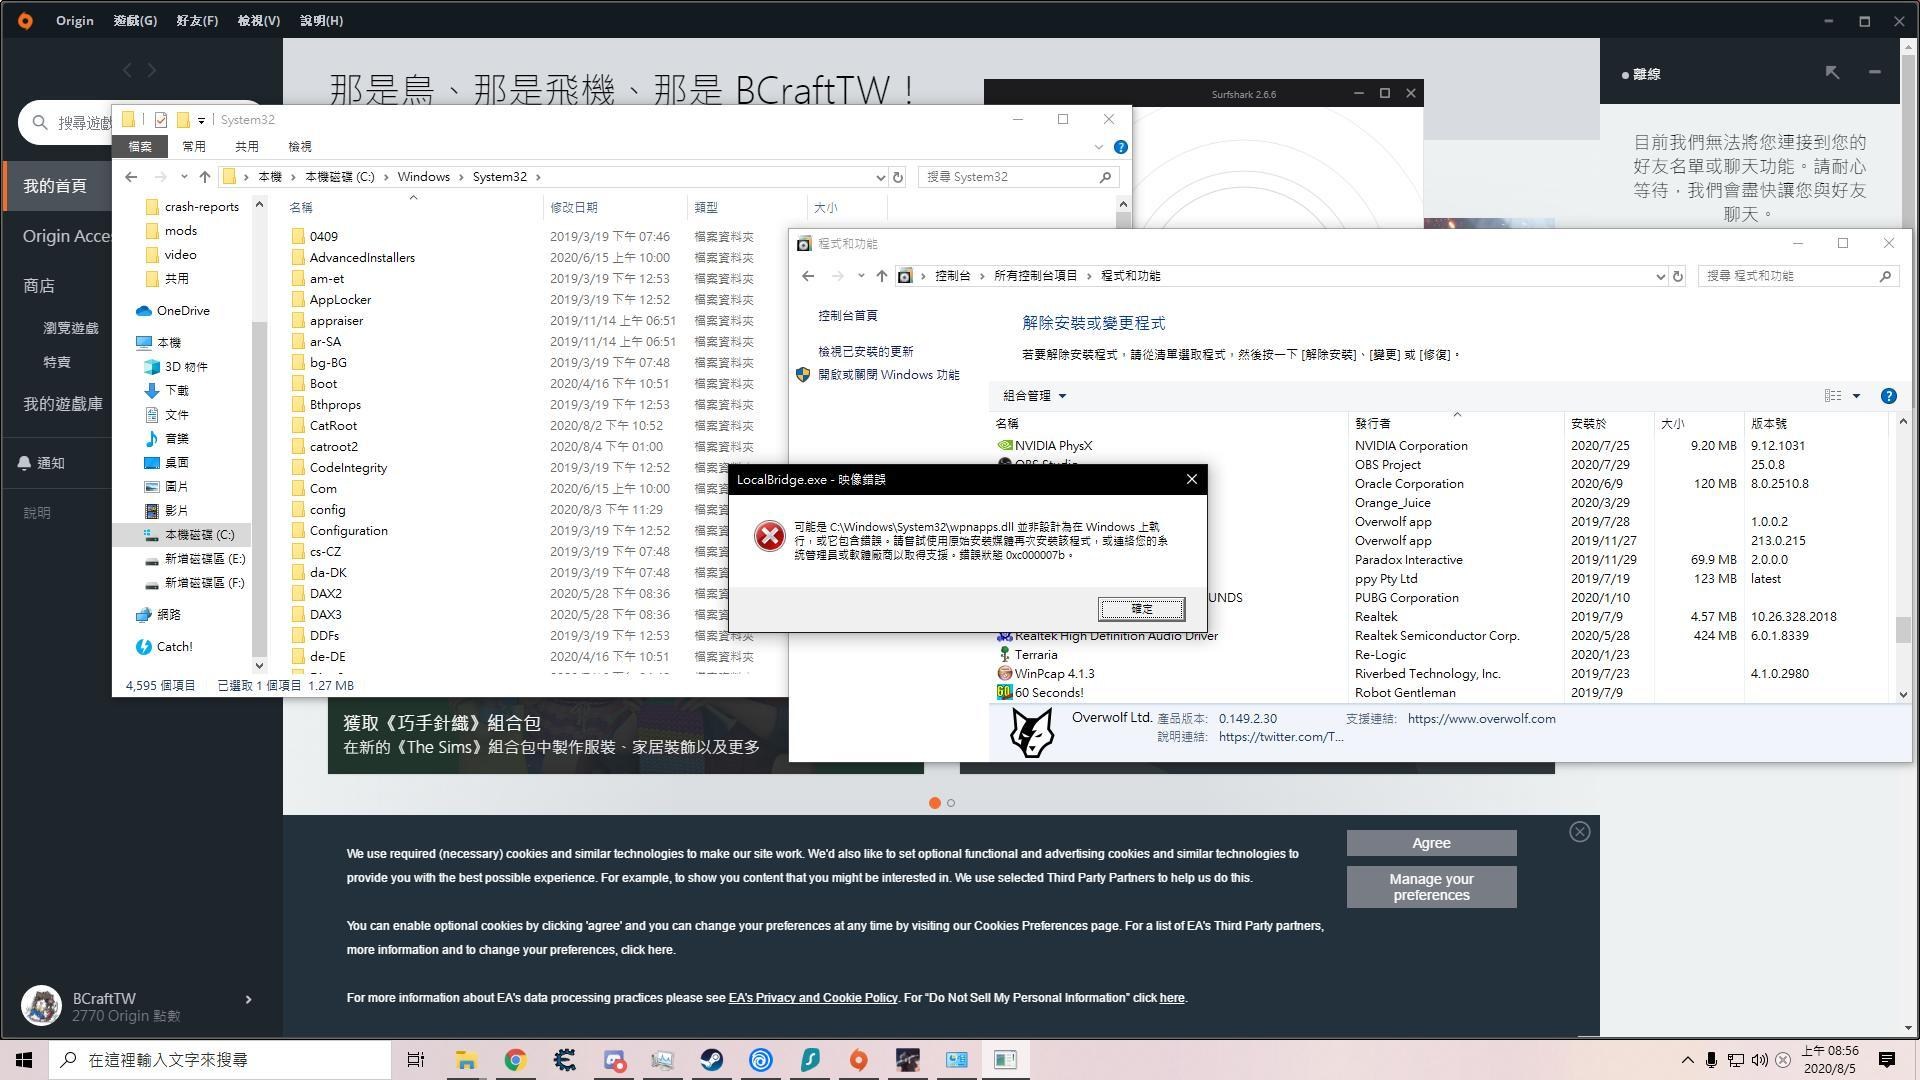Open Google Chrome from taskbar
1920x1080 pixels.
[515, 1060]
